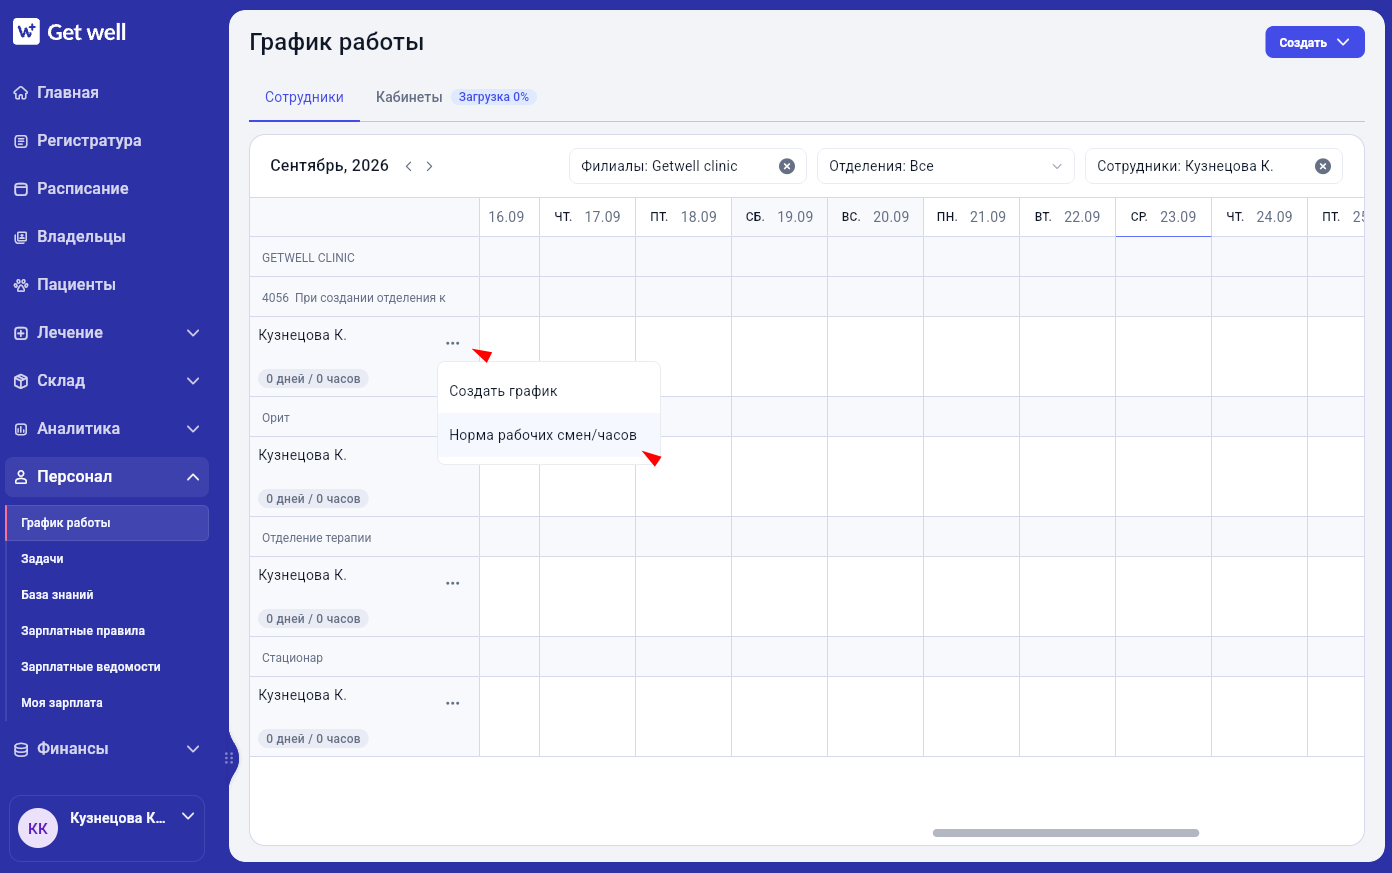Open the Отделения: Все dropdown

coord(946,166)
